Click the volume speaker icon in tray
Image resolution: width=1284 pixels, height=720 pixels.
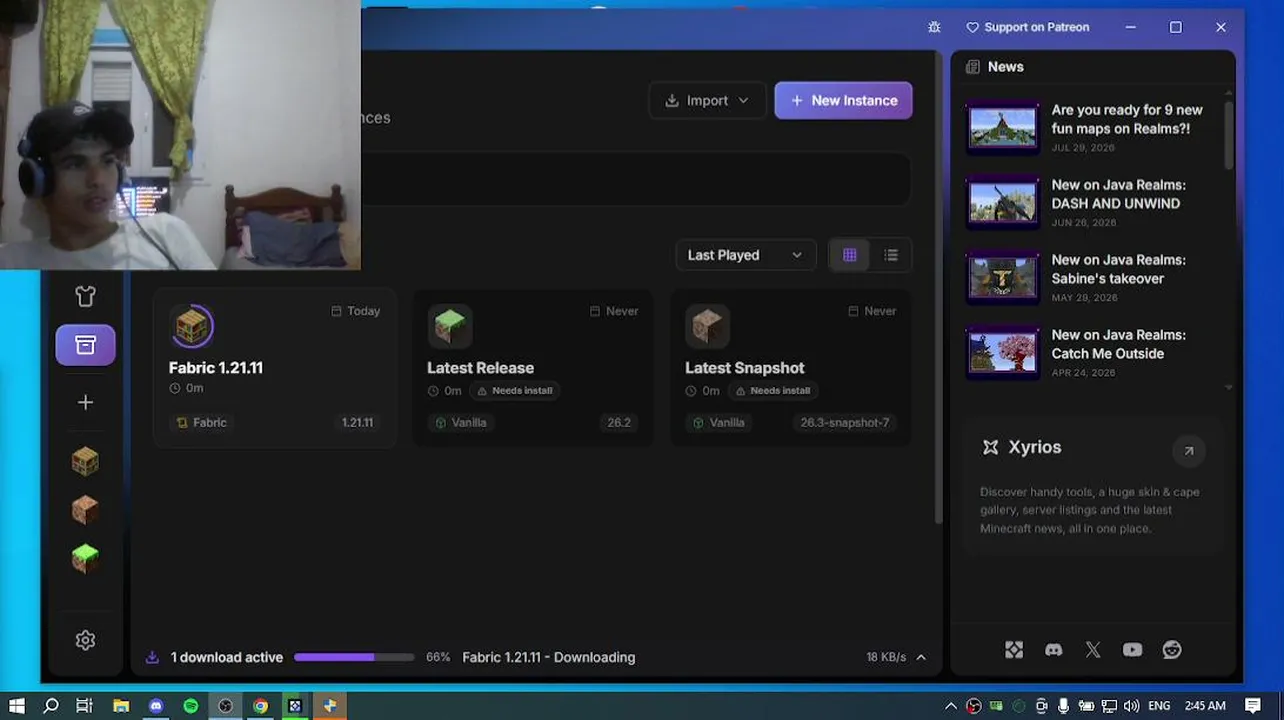point(1132,706)
